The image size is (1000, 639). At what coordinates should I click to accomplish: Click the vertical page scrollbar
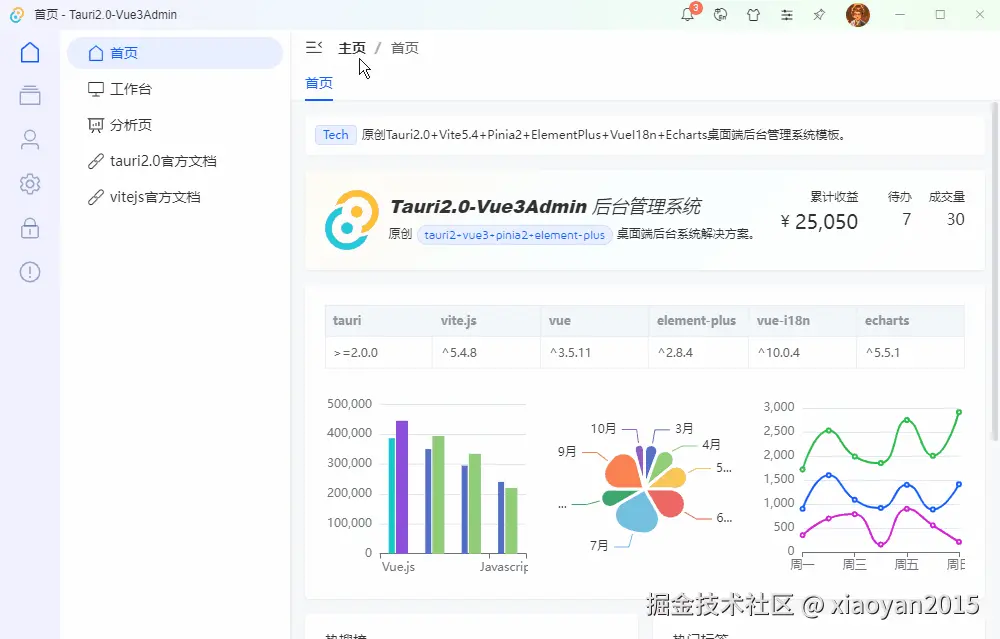coord(994,271)
